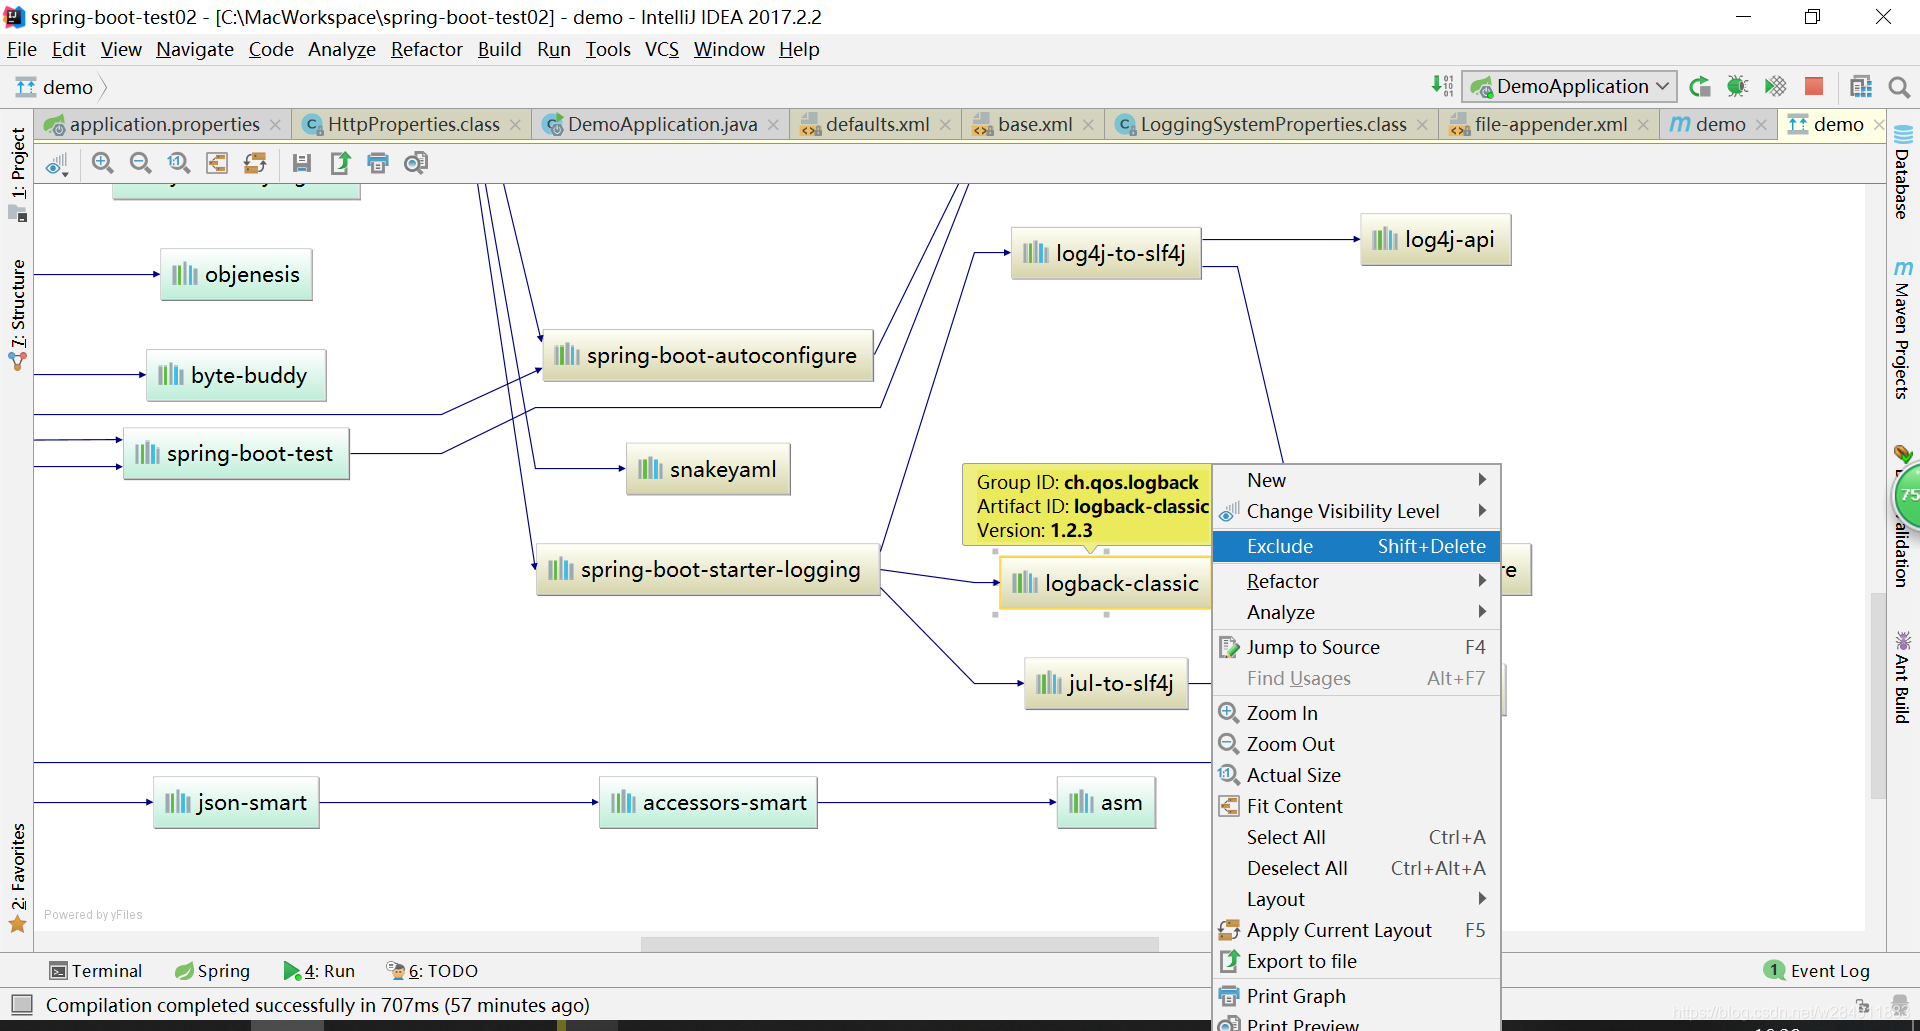Open the Project tool window
Image resolution: width=1920 pixels, height=1031 pixels.
point(18,174)
